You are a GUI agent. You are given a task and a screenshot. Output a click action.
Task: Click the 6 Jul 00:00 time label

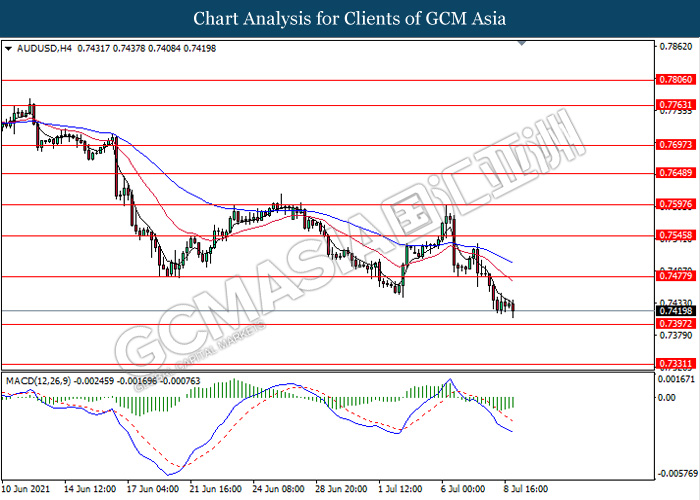(x=463, y=489)
